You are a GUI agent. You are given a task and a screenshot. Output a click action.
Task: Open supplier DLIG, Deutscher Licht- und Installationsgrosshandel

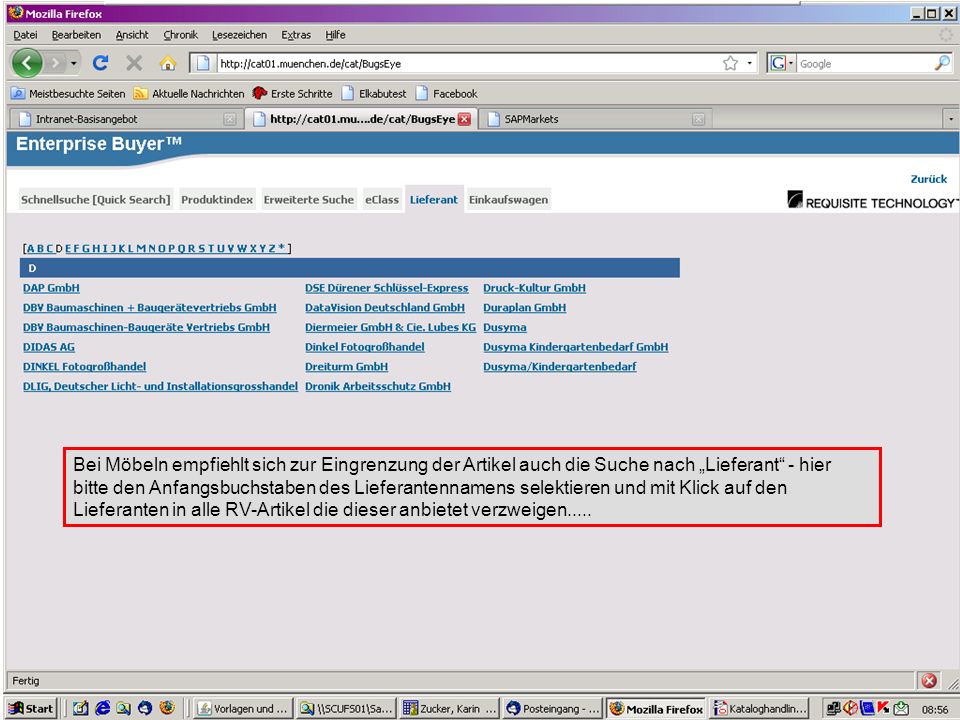click(x=160, y=386)
